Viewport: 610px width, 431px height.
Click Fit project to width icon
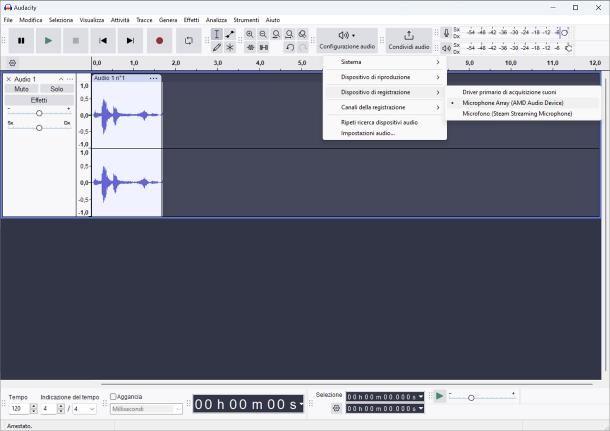click(289, 34)
